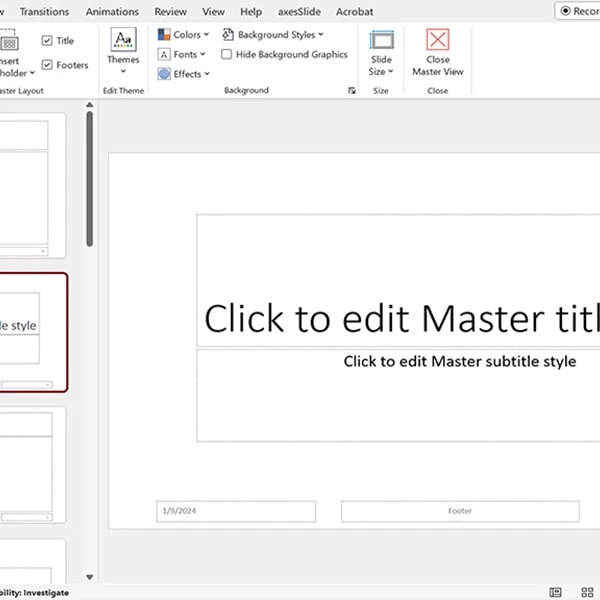The width and height of the screenshot is (600, 600).
Task: Click the thumbnail pane vertical scrollbar
Action: pyautogui.click(x=89, y=180)
